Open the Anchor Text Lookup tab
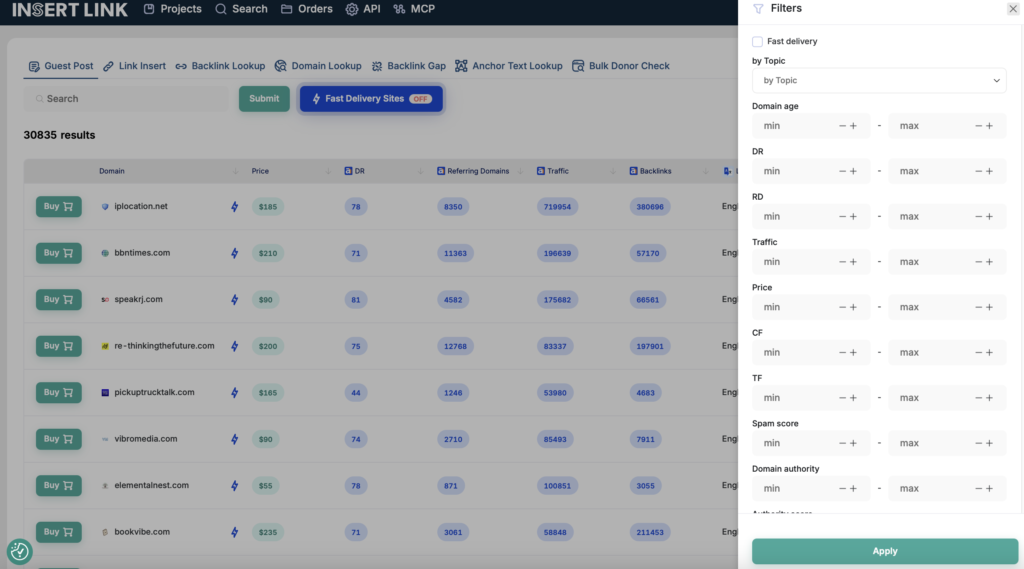This screenshot has height=569, width=1024. click(509, 66)
